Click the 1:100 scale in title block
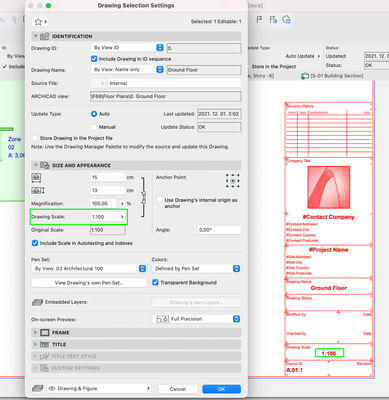Screen dimensions: 389x400 click(329, 354)
